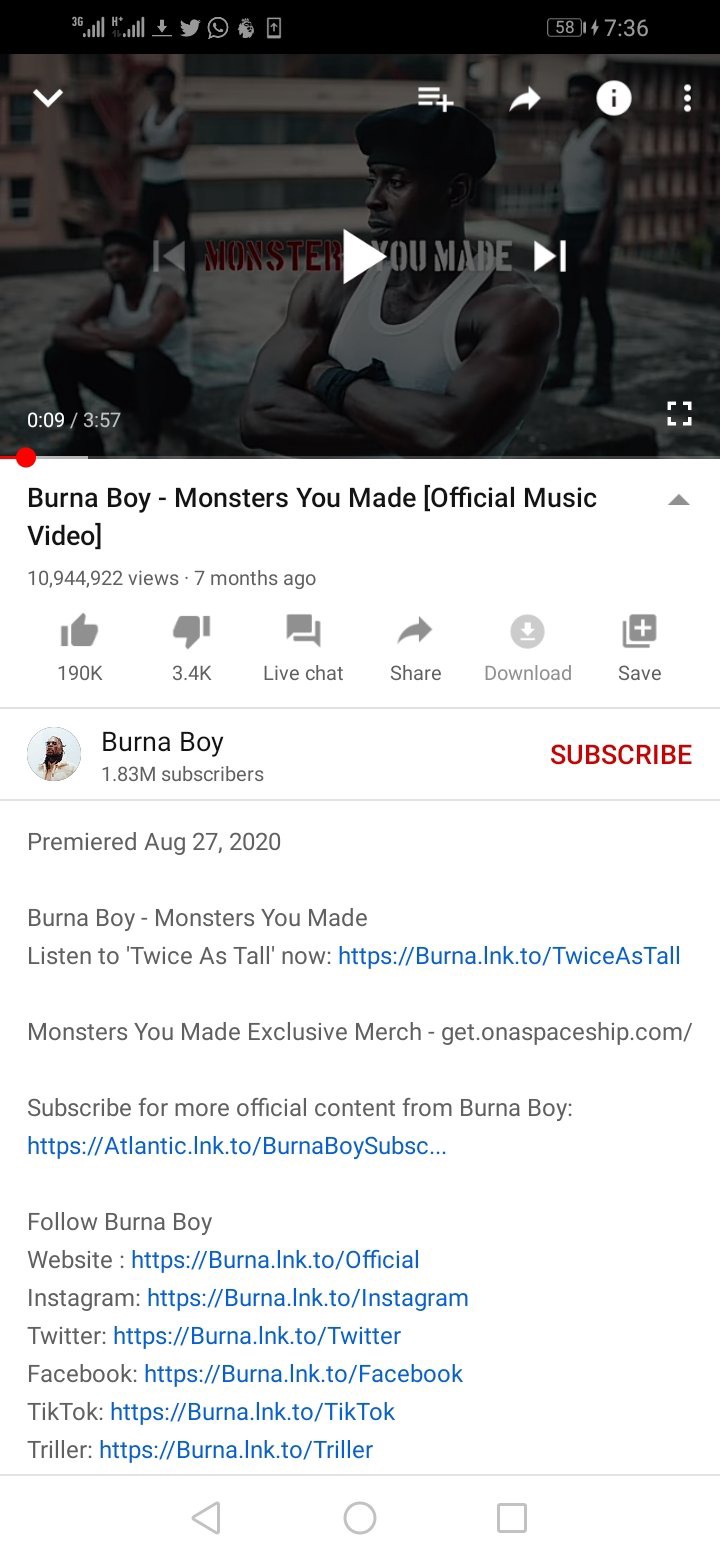The height and width of the screenshot is (1560, 720).
Task: Click the red progress bar scrubber dot
Action: click(x=26, y=458)
